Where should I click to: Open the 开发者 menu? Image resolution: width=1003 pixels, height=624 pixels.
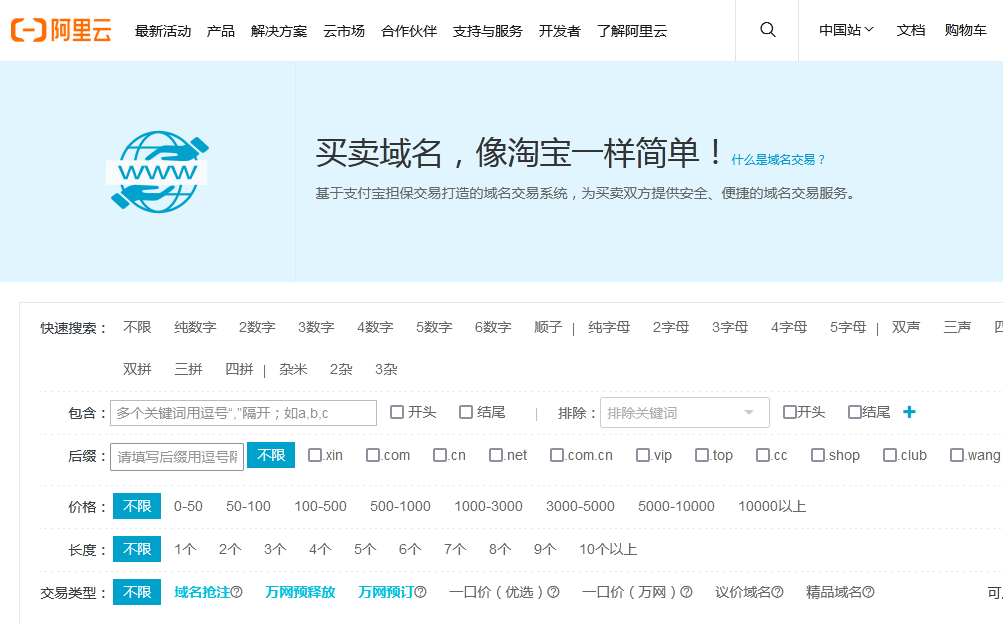(x=560, y=31)
